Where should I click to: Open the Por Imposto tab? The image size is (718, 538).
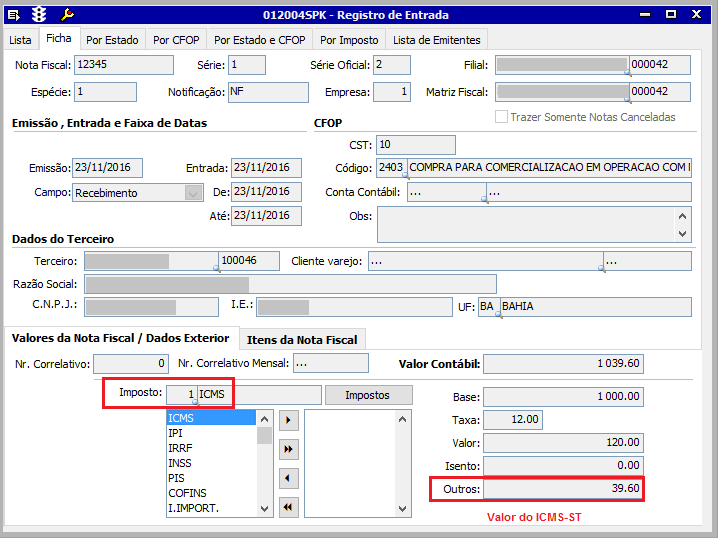click(349, 40)
